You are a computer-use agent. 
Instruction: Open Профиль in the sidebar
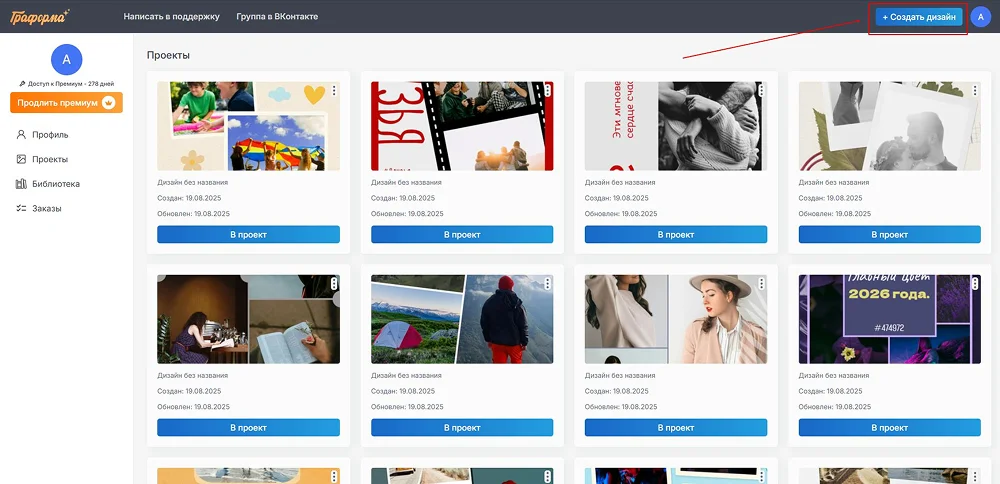(49, 134)
